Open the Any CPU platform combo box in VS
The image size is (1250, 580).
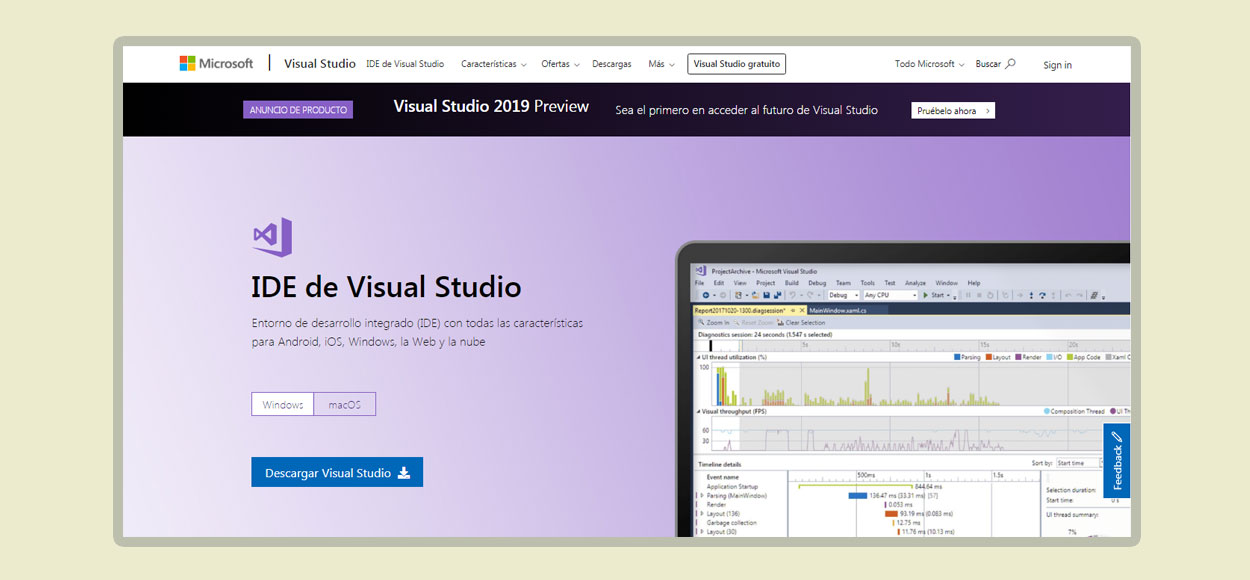(x=890, y=295)
